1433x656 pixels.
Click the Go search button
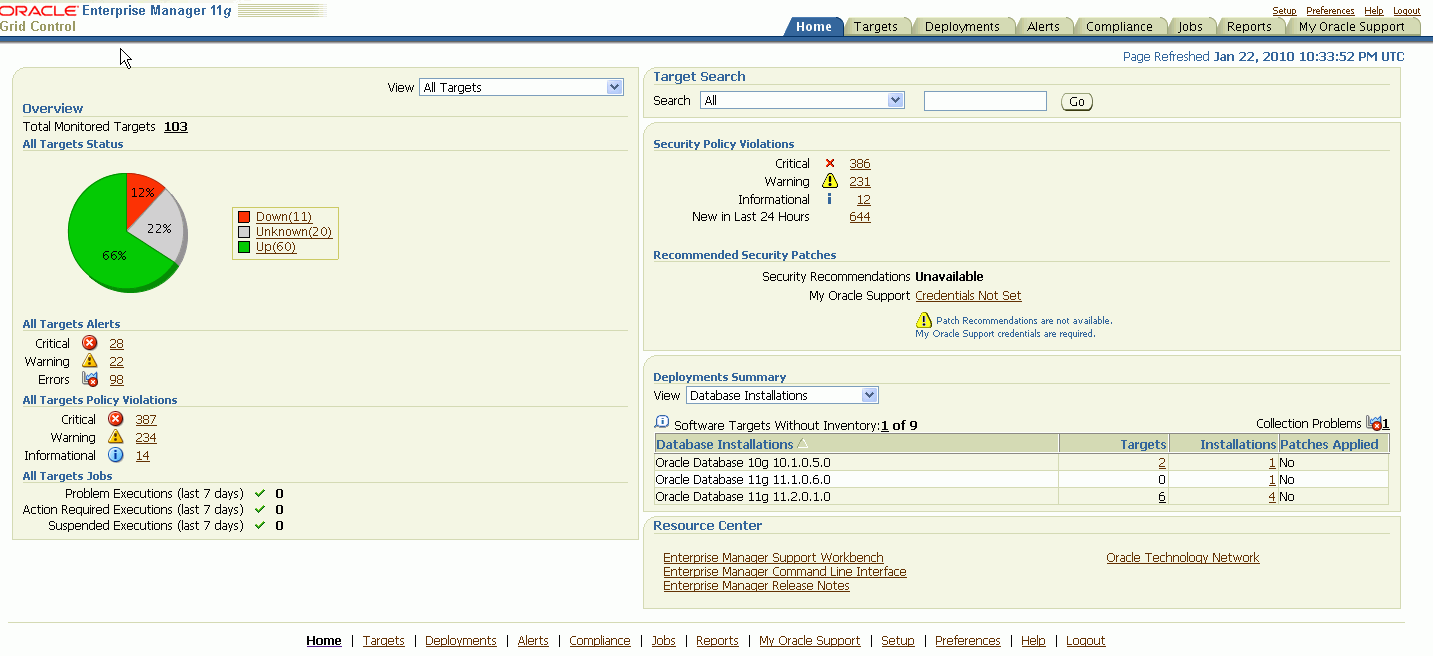coord(1077,102)
